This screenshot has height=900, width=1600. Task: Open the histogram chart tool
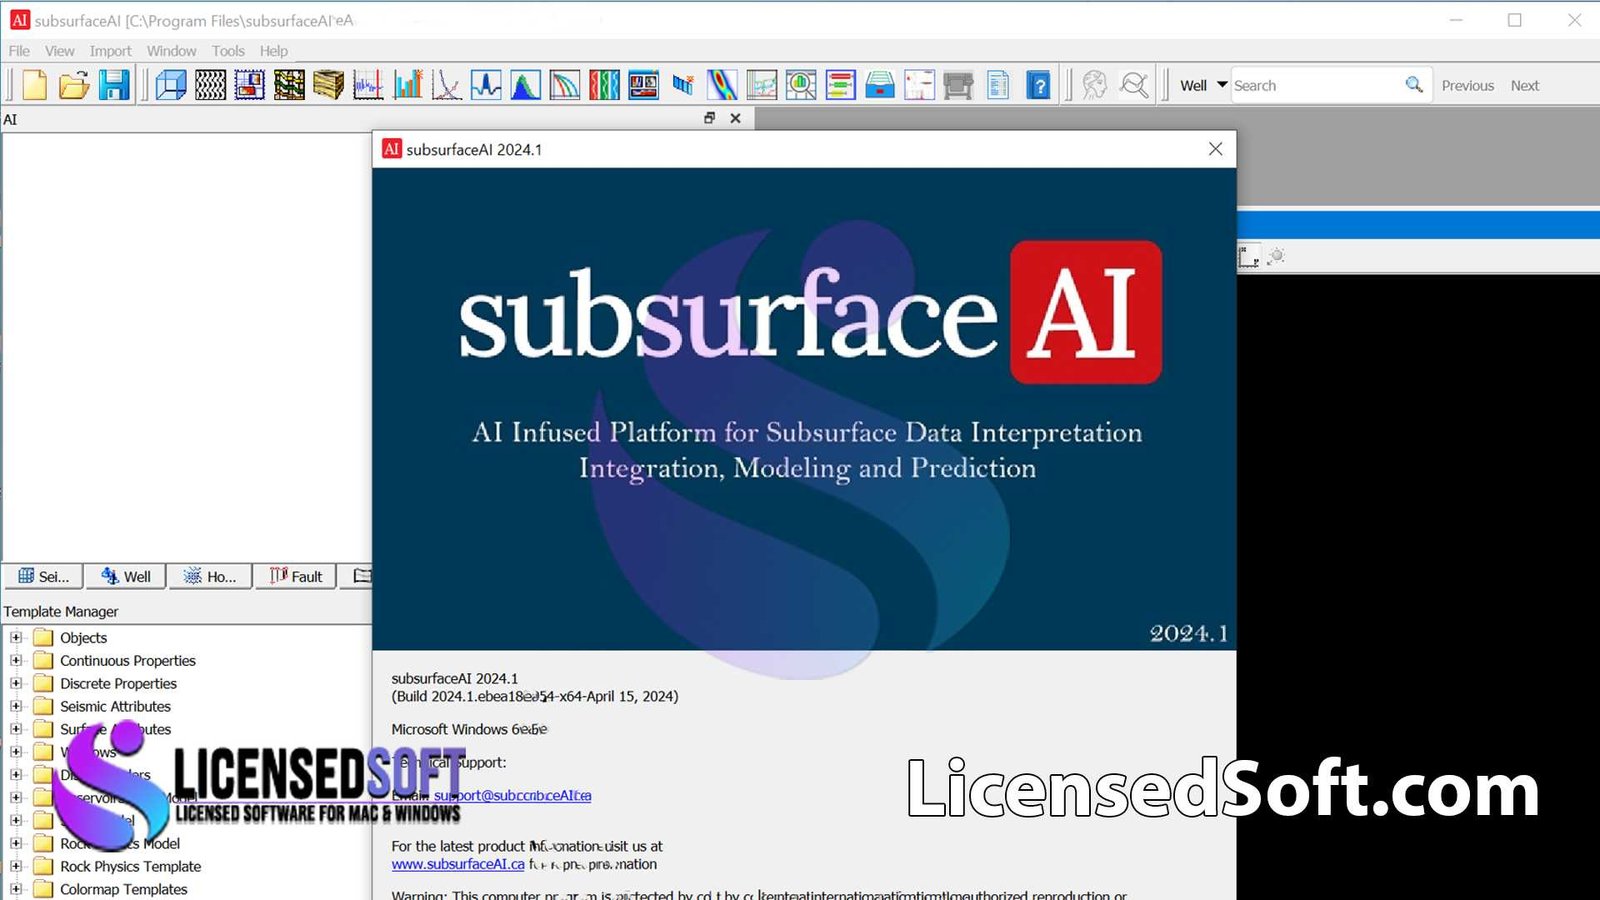pos(408,85)
